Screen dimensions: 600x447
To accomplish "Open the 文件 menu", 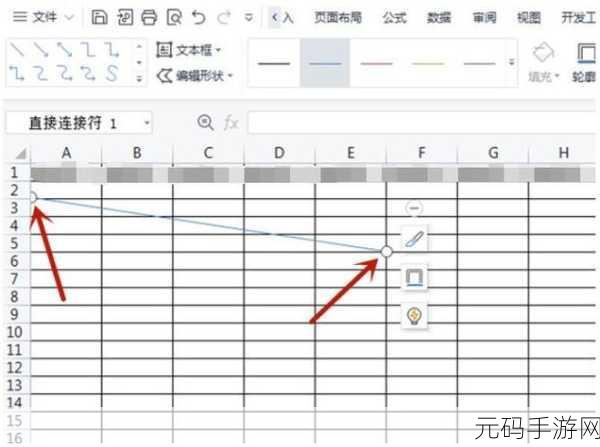I will point(35,17).
